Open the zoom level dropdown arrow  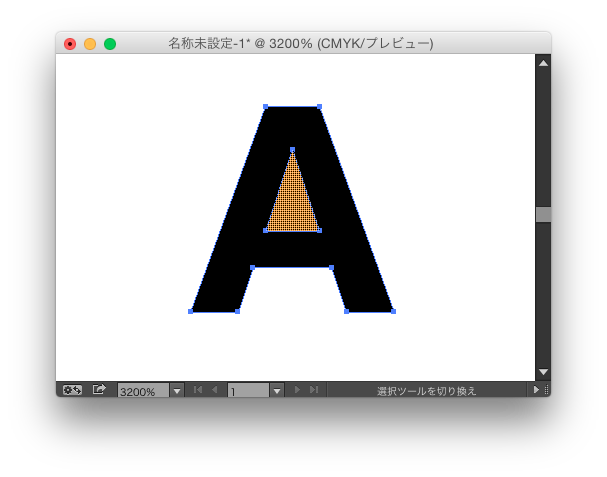(x=177, y=391)
